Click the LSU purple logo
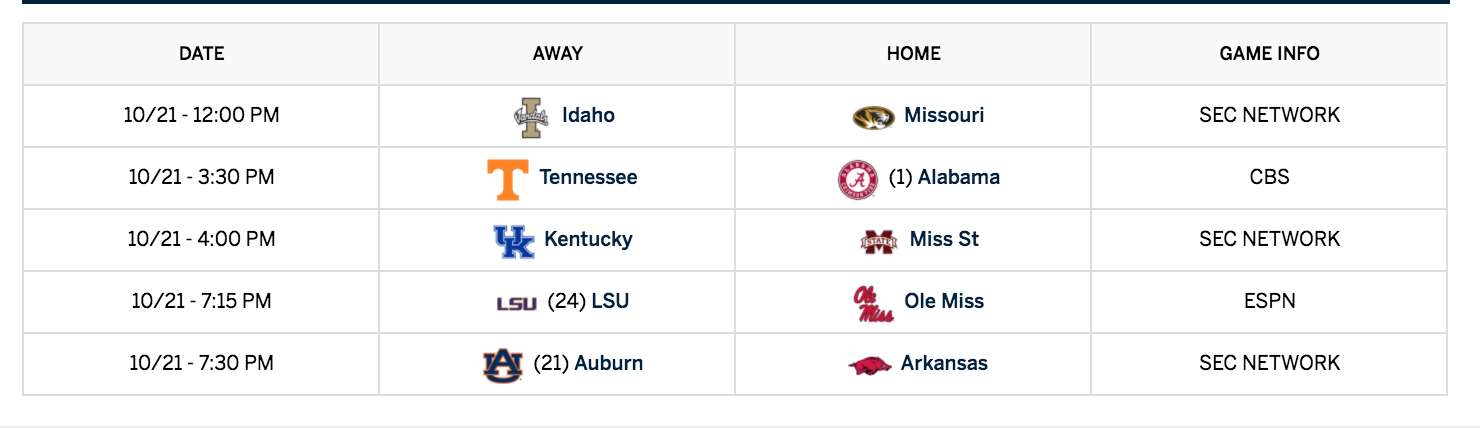The width and height of the screenshot is (1480, 428). (x=516, y=303)
